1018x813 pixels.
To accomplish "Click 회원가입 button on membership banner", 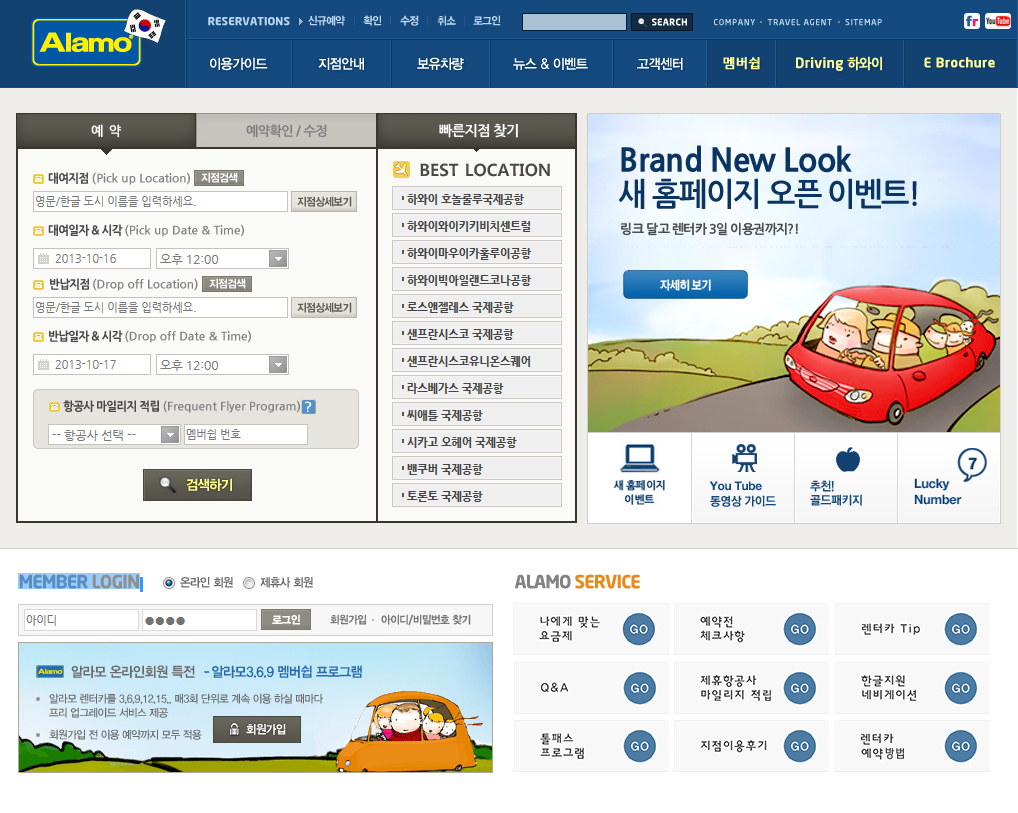I will click(x=257, y=729).
